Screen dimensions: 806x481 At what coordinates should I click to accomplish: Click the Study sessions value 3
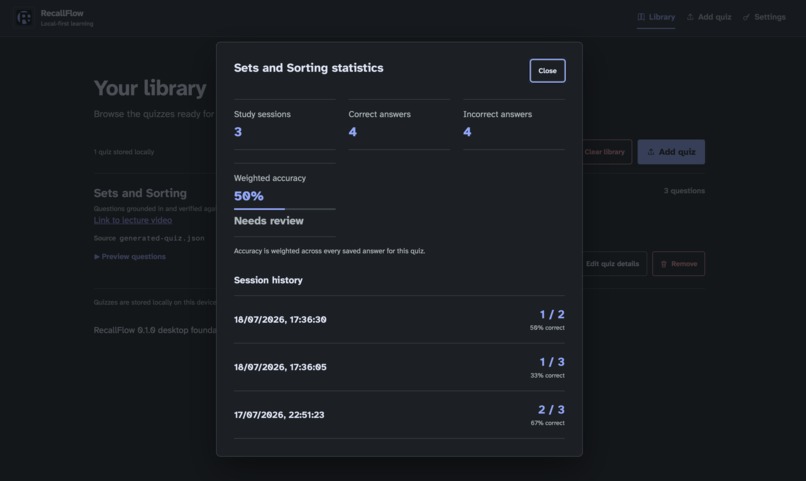[x=238, y=132]
